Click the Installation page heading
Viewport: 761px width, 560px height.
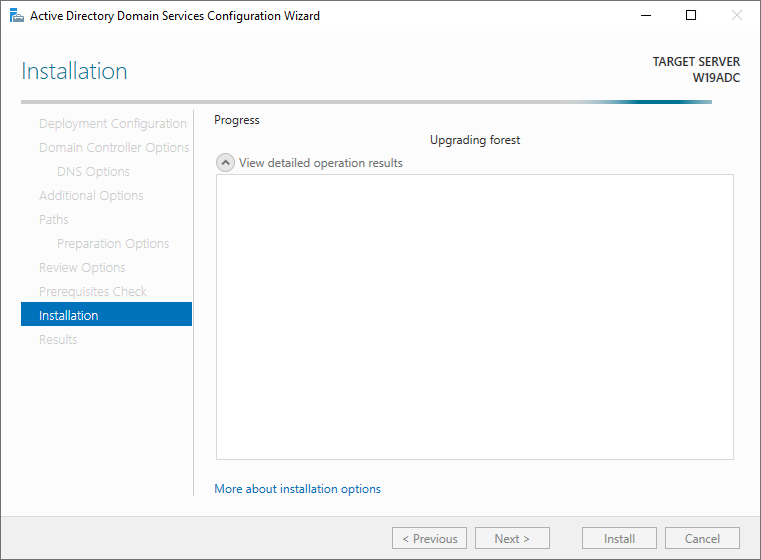pos(74,71)
